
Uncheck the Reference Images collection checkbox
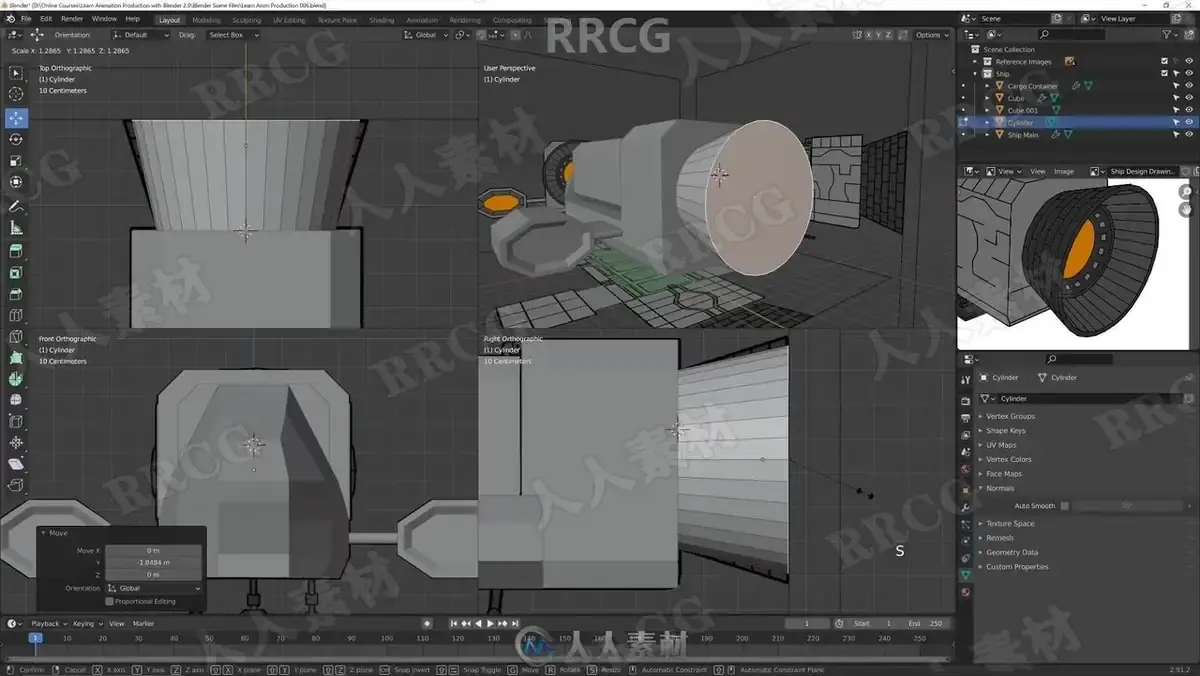click(x=1165, y=62)
